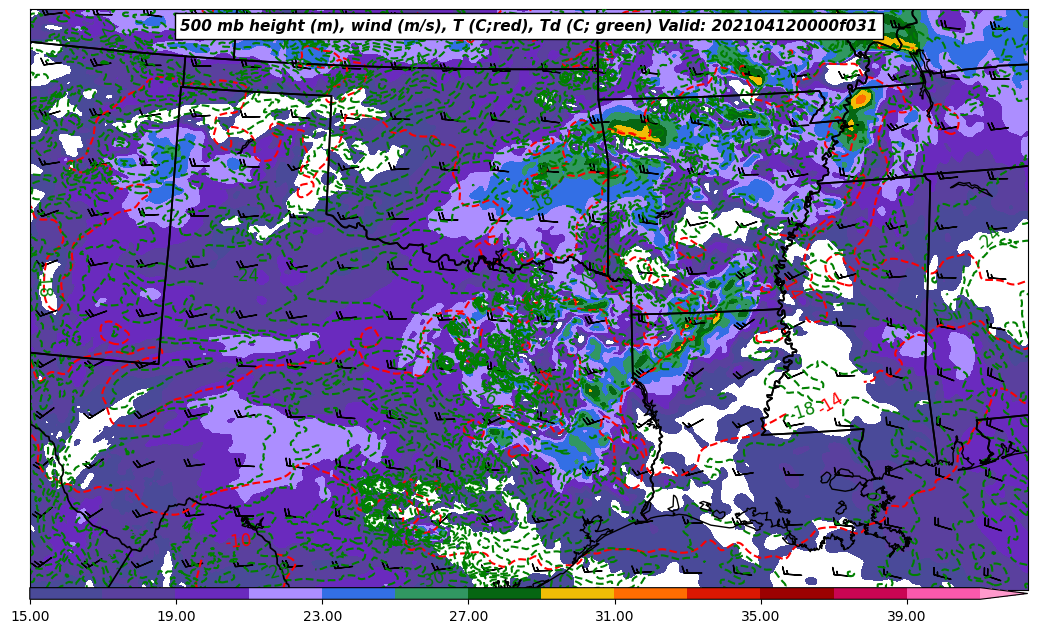Select the dark maroon segment right of 35.00

coord(797,593)
